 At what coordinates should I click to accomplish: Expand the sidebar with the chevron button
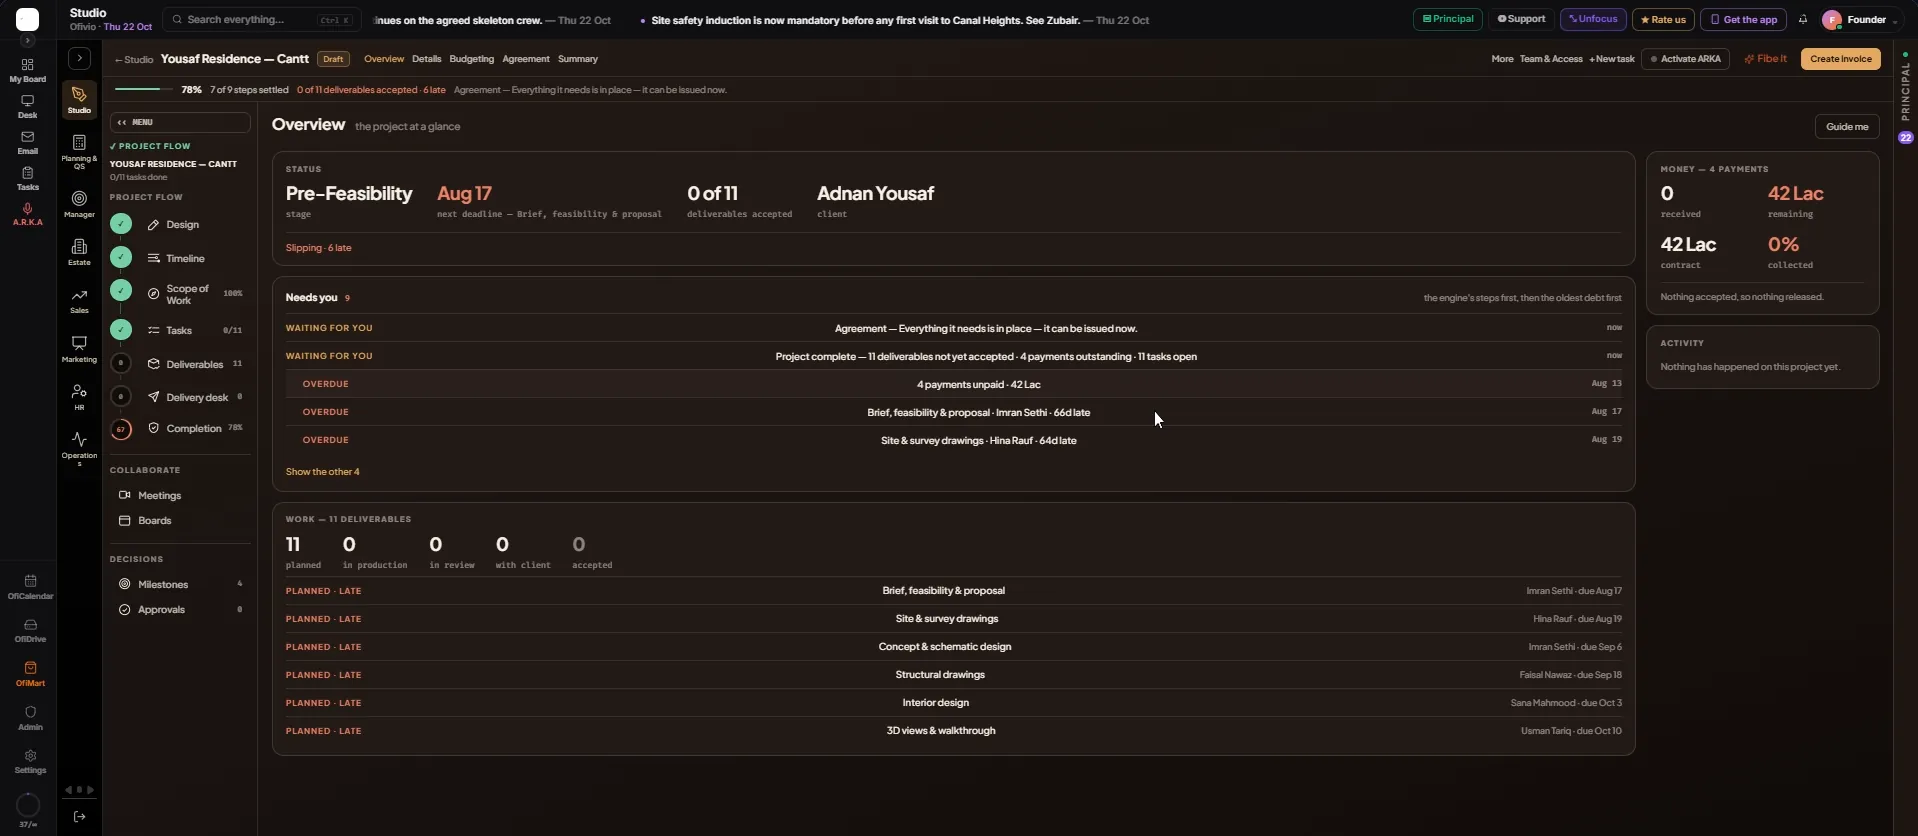[x=79, y=58]
